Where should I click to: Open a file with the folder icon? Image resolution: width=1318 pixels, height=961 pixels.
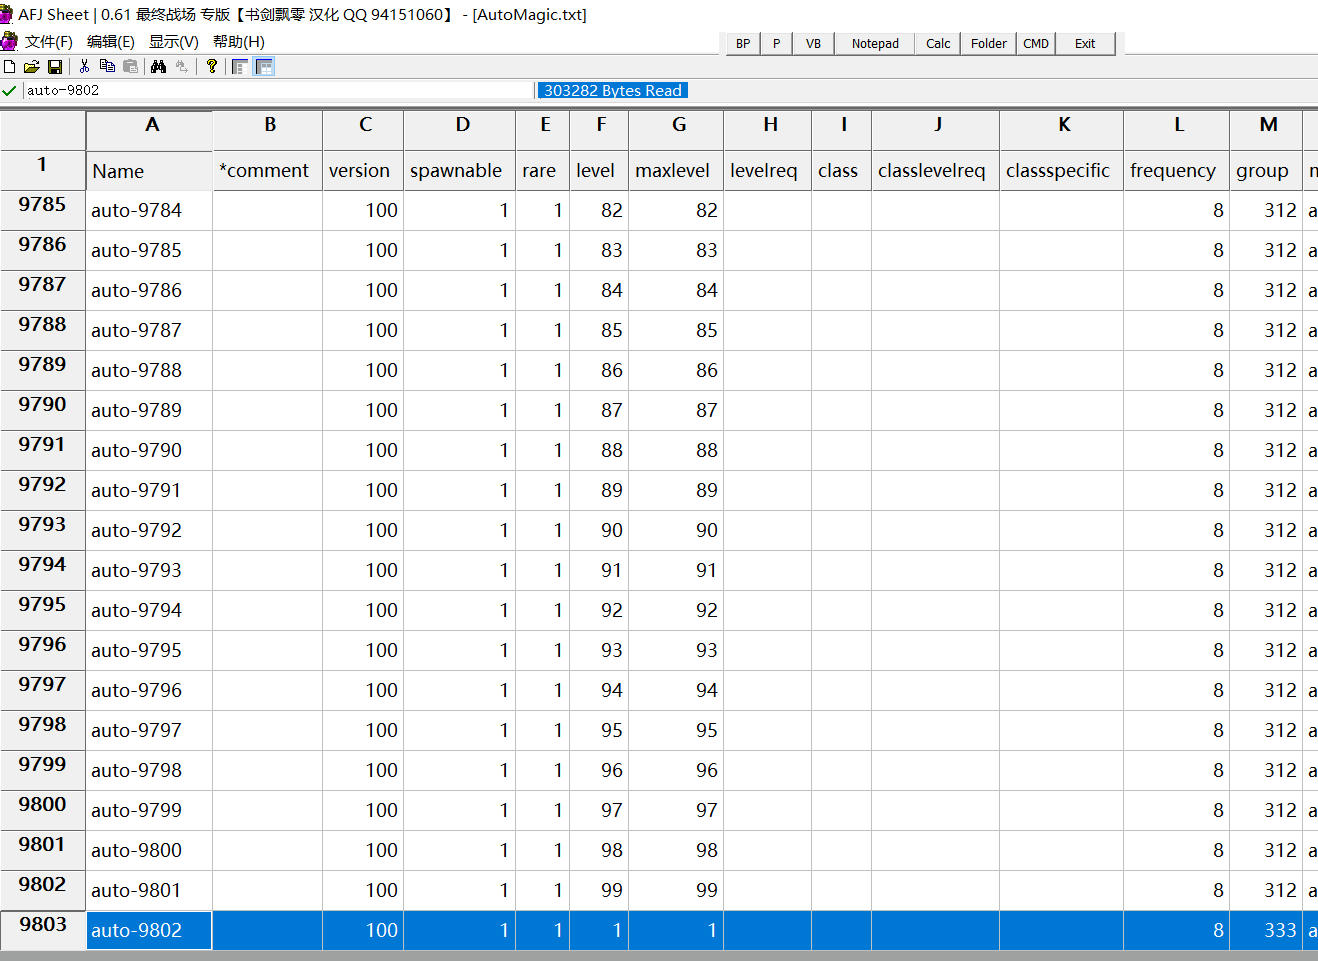pos(31,67)
